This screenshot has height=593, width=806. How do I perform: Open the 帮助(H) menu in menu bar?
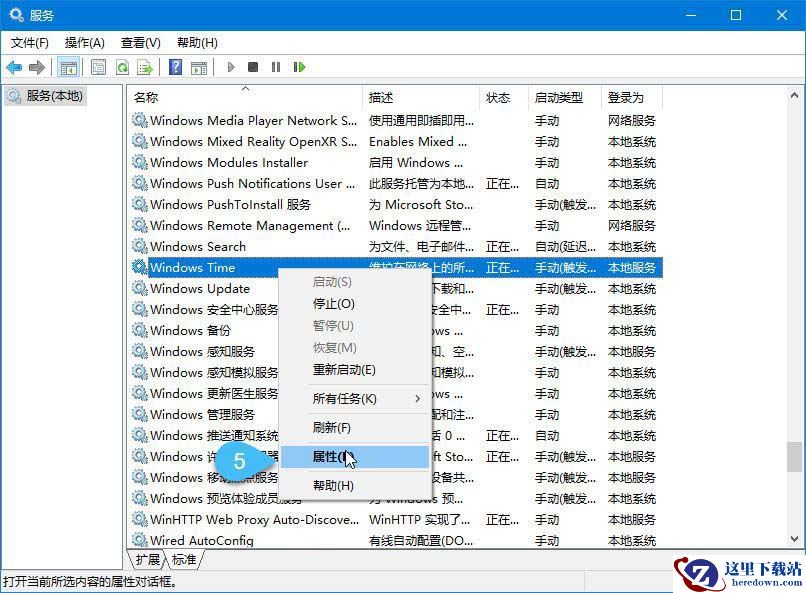[x=197, y=43]
